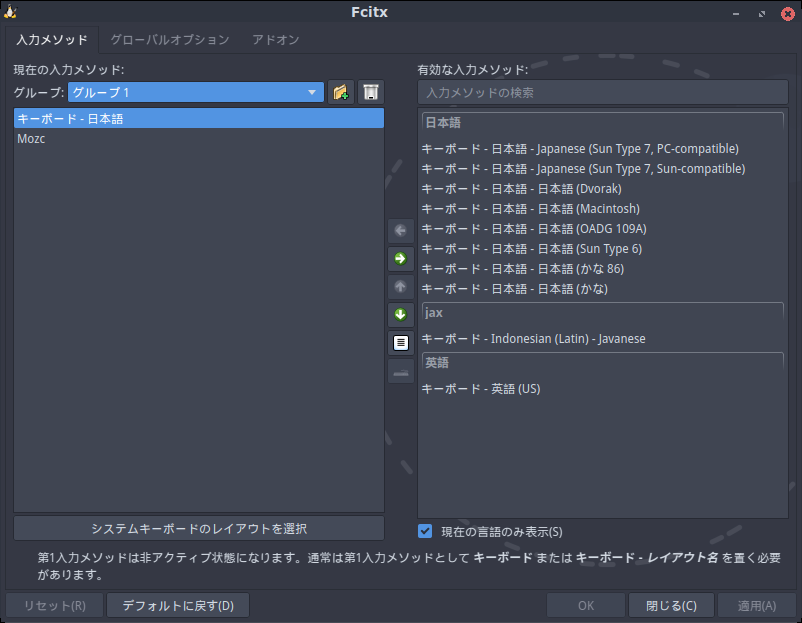Click the 閉じる(C) button
This screenshot has height=623, width=802.
point(671,606)
